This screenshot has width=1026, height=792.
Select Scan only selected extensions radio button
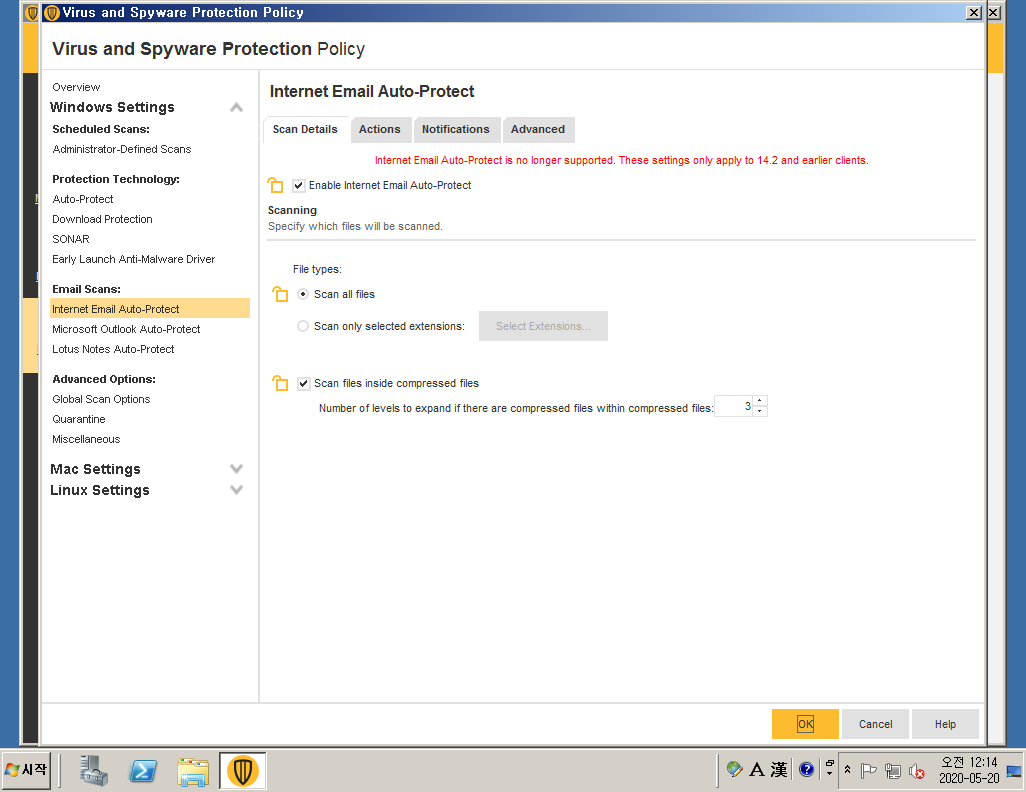coord(303,326)
